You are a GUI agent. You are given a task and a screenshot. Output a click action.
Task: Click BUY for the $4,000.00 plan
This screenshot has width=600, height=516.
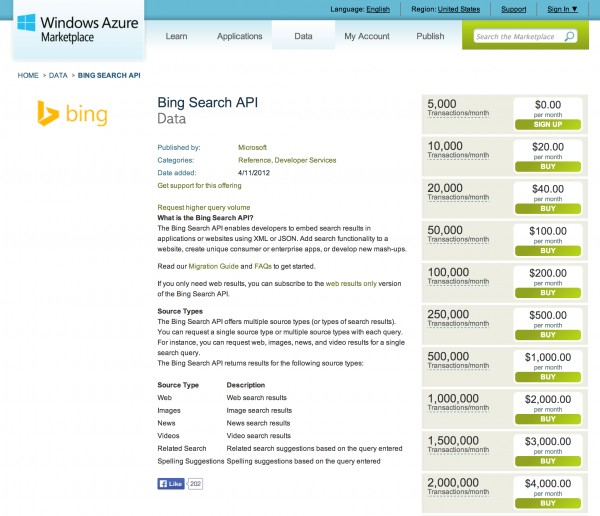pyautogui.click(x=548, y=503)
